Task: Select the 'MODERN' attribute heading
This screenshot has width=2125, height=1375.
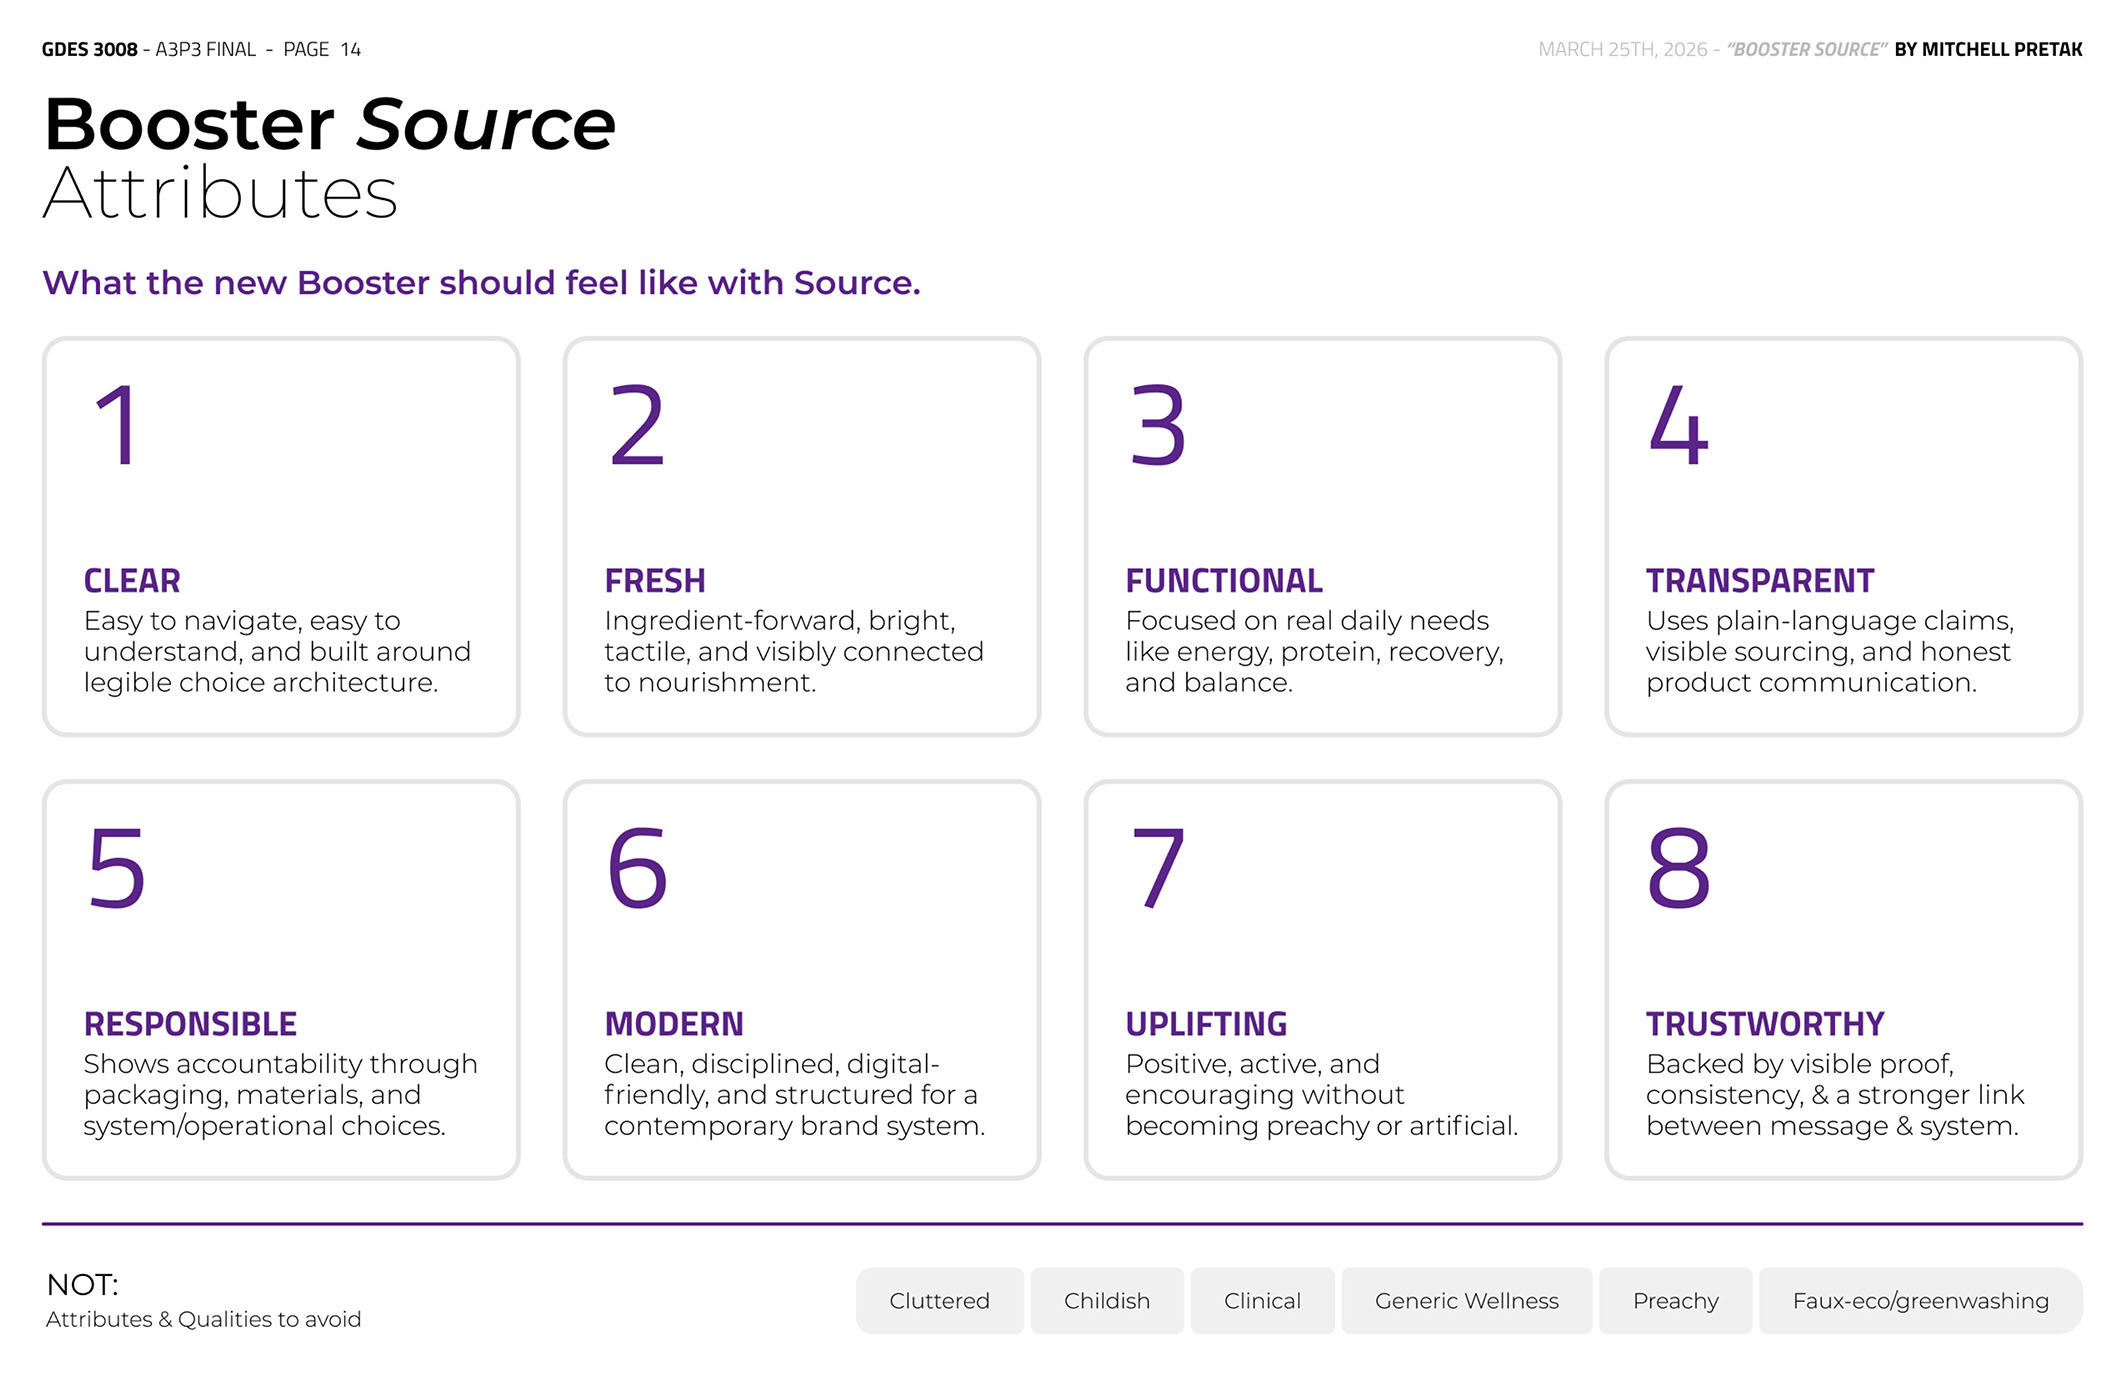Action: point(674,1024)
